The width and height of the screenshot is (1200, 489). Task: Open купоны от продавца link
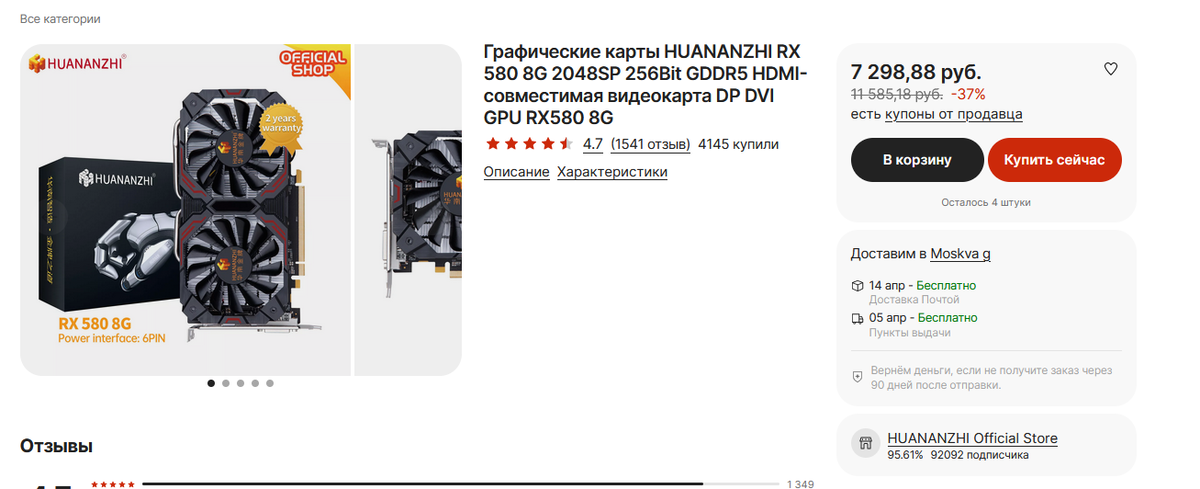(x=954, y=114)
